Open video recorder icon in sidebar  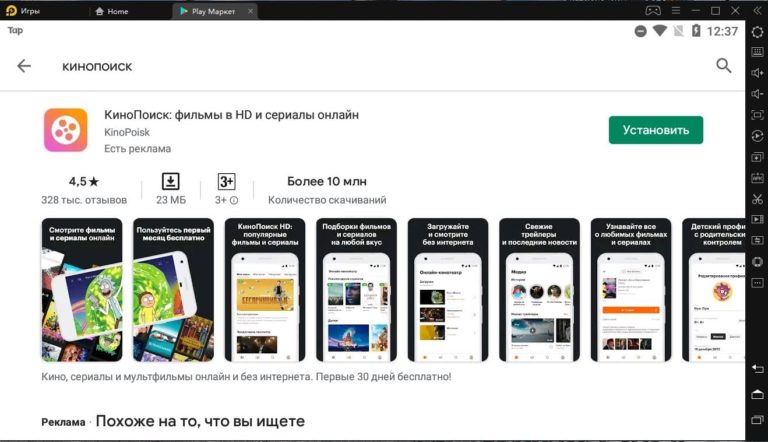click(757, 220)
